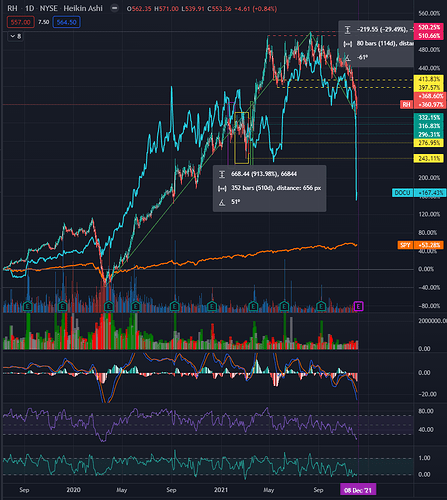Image resolution: width=447 pixels, height=500 pixels.
Task: Open the RH symbol selector in chart title
Action: coord(12,8)
